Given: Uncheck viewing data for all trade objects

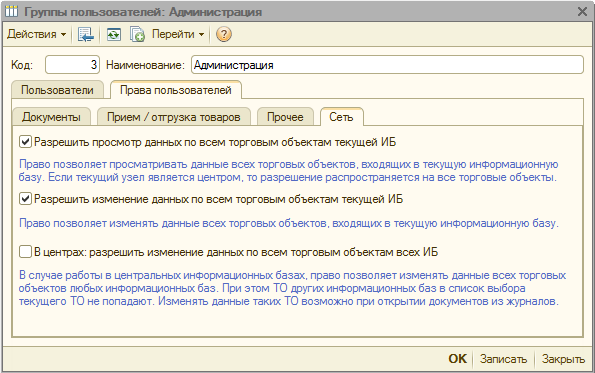Looking at the screenshot, I should point(25,142).
